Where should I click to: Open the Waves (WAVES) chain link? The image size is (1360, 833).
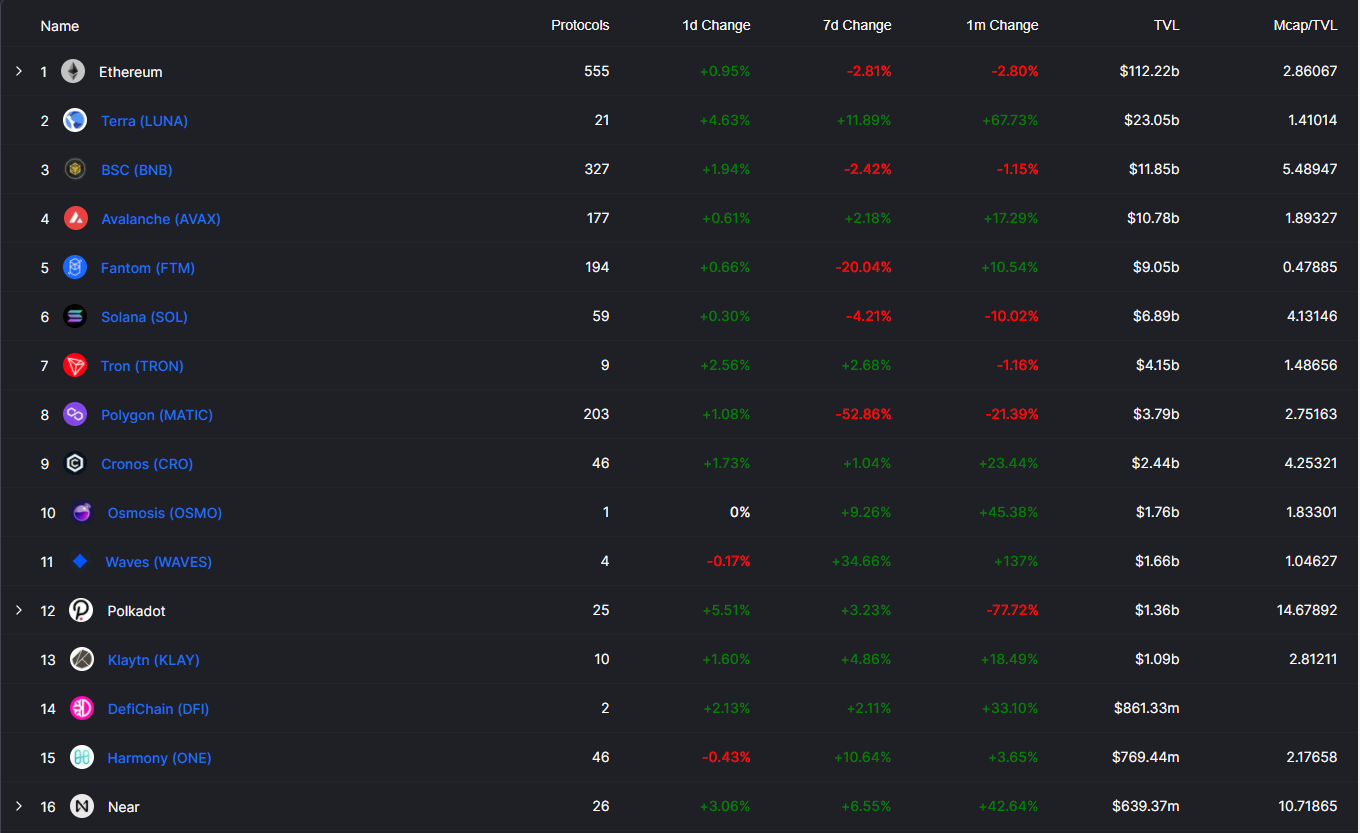[159, 562]
